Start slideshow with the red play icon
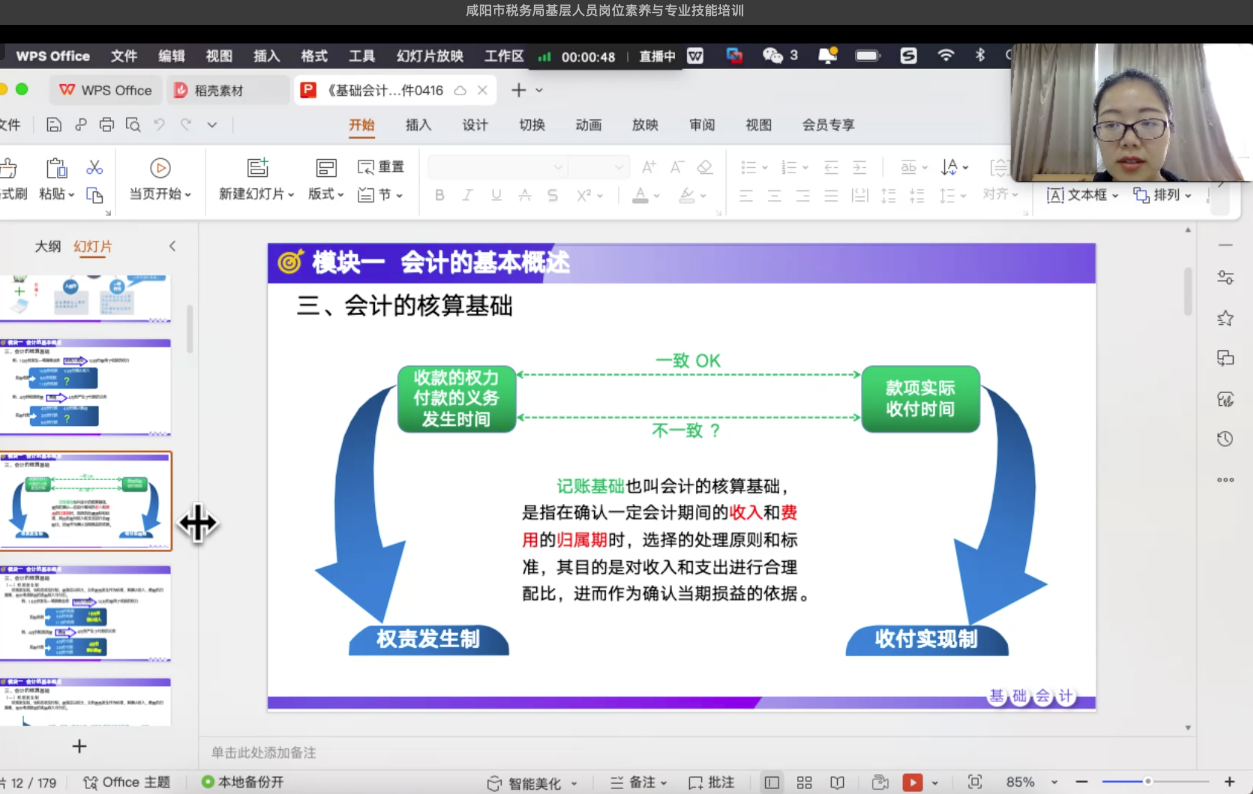Viewport: 1253px width, 794px height. click(x=912, y=783)
